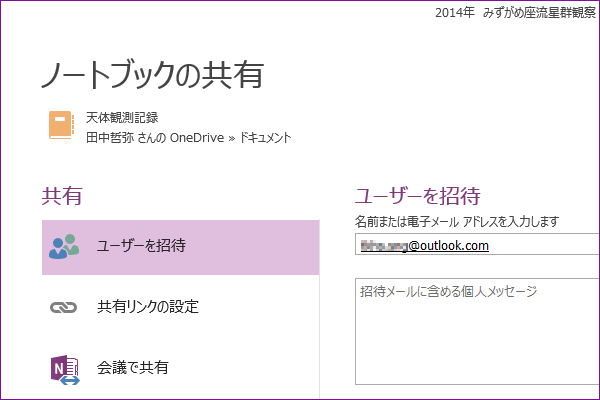Click the OneNote meeting share icon
600x400 pixels.
click(x=65, y=369)
